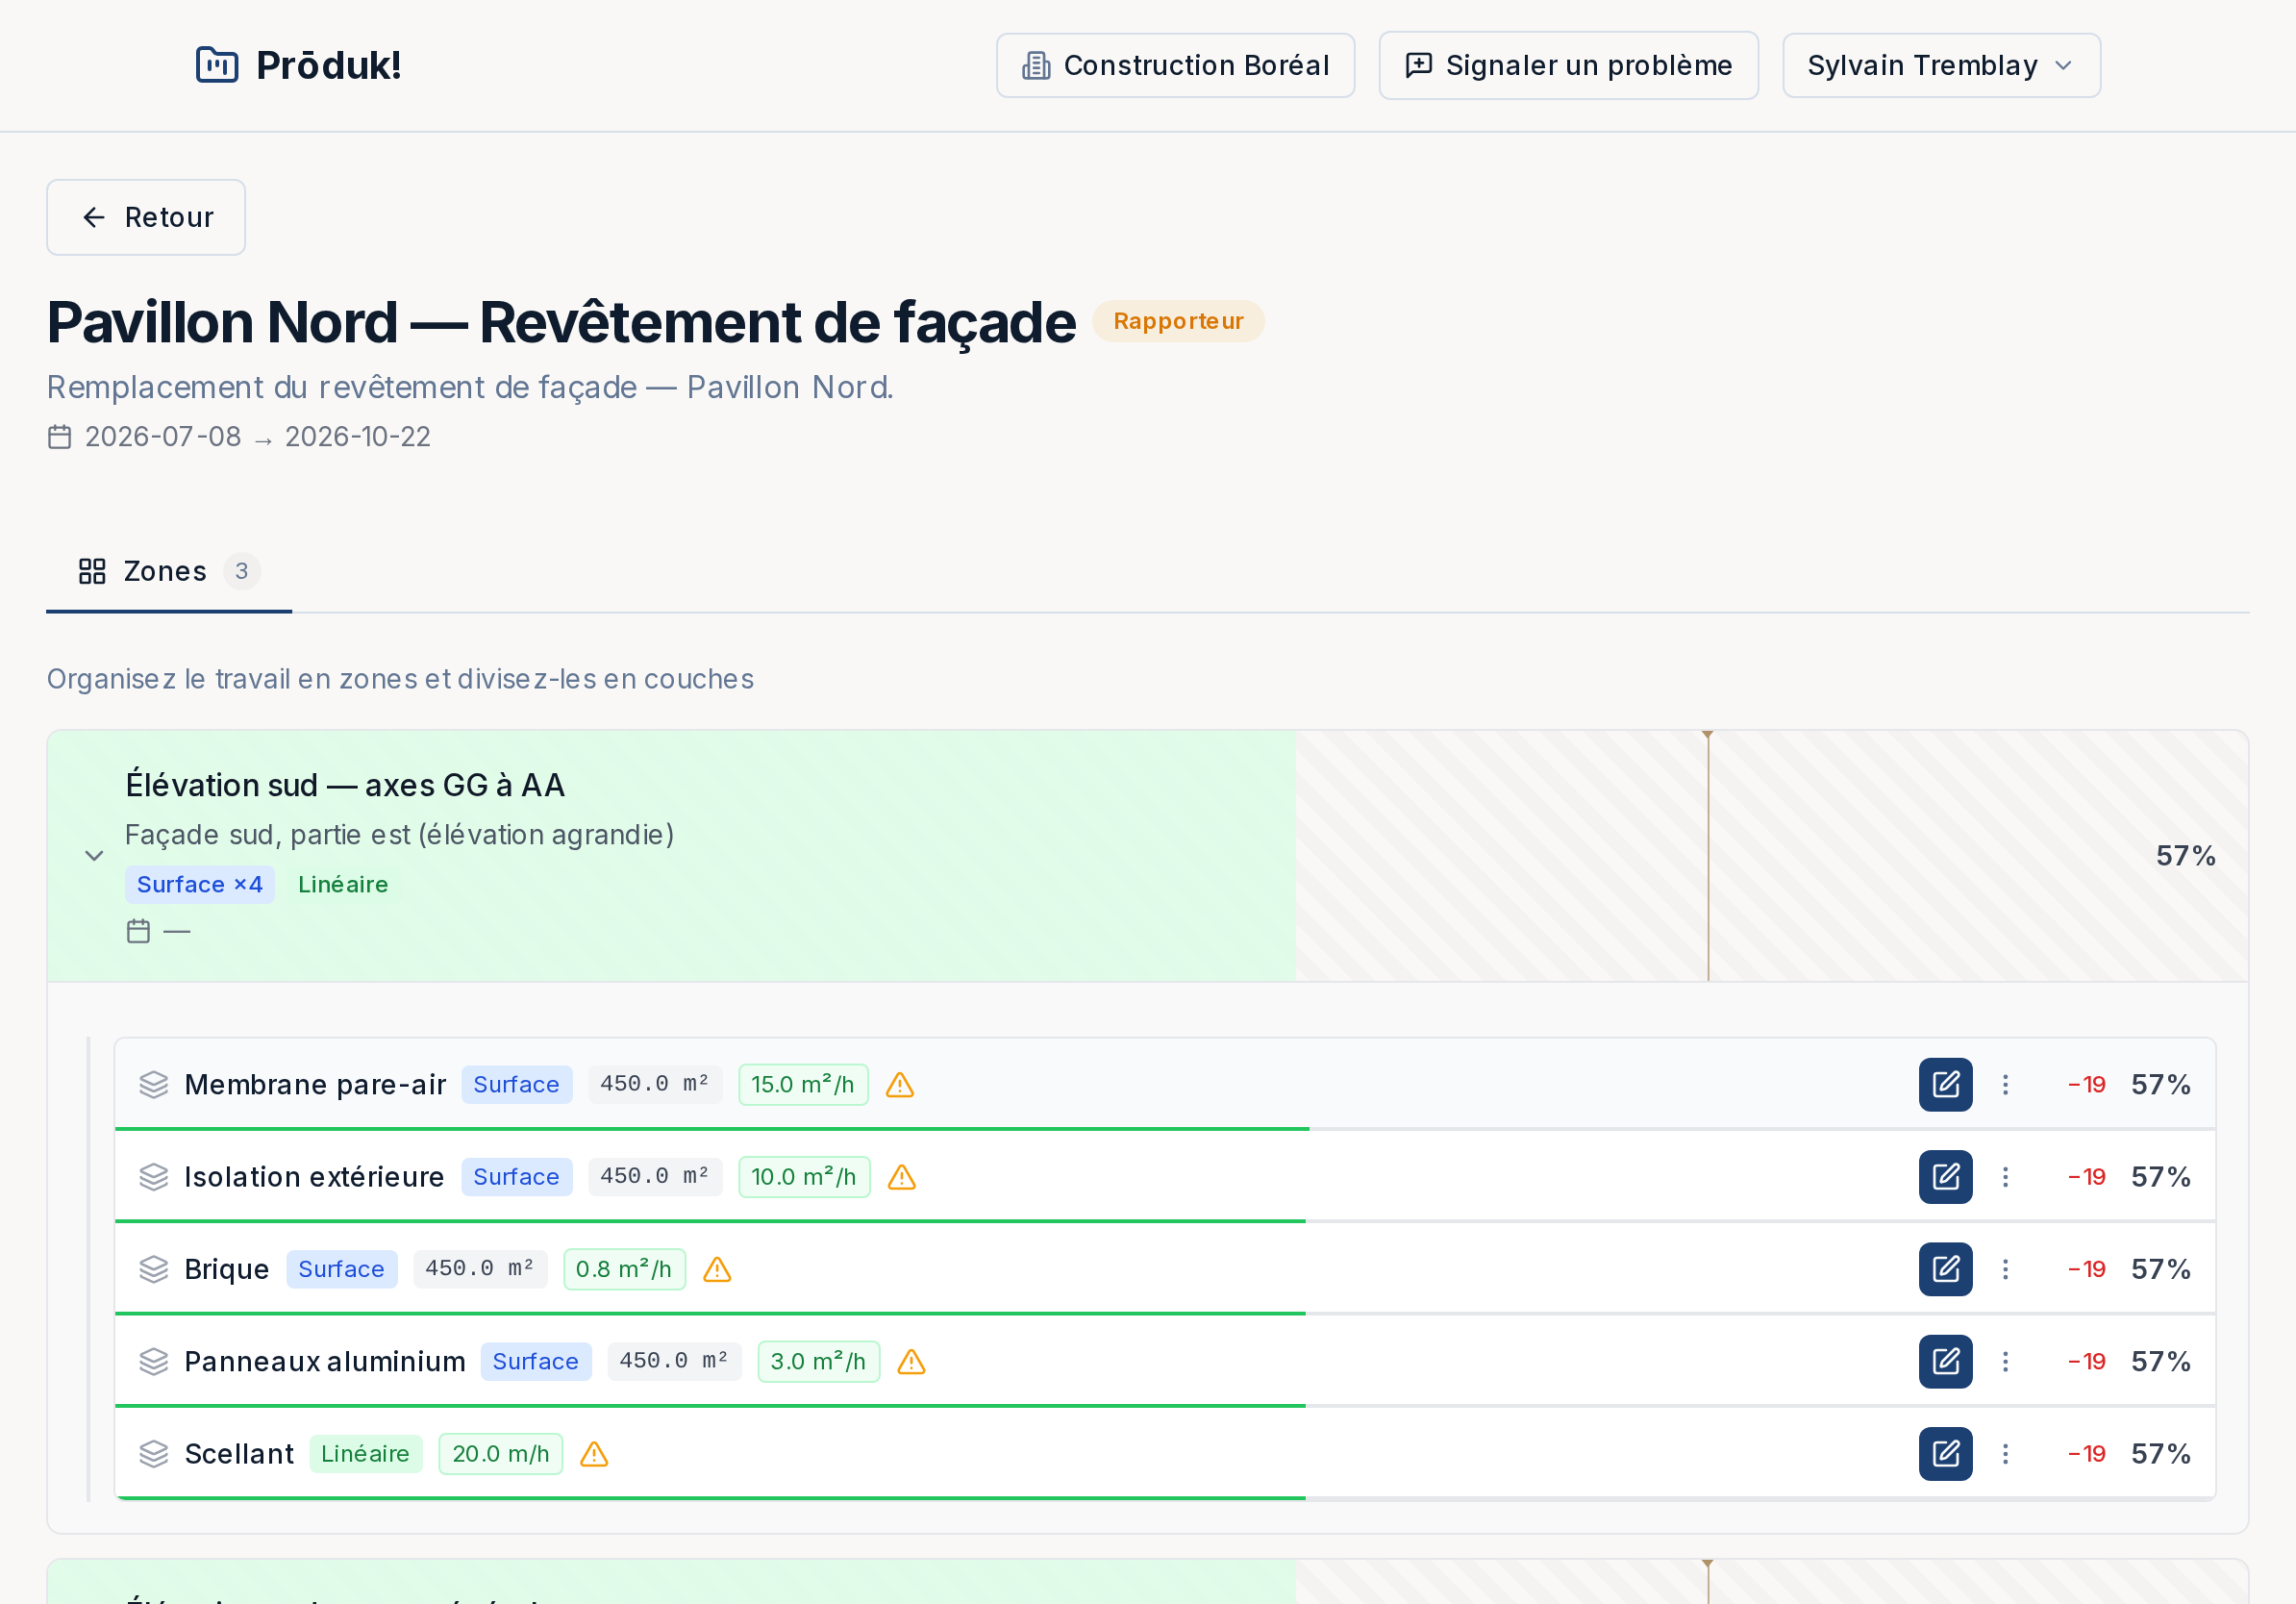
Task: Click the Membrane pare-air progress bar
Action: 1165,1129
